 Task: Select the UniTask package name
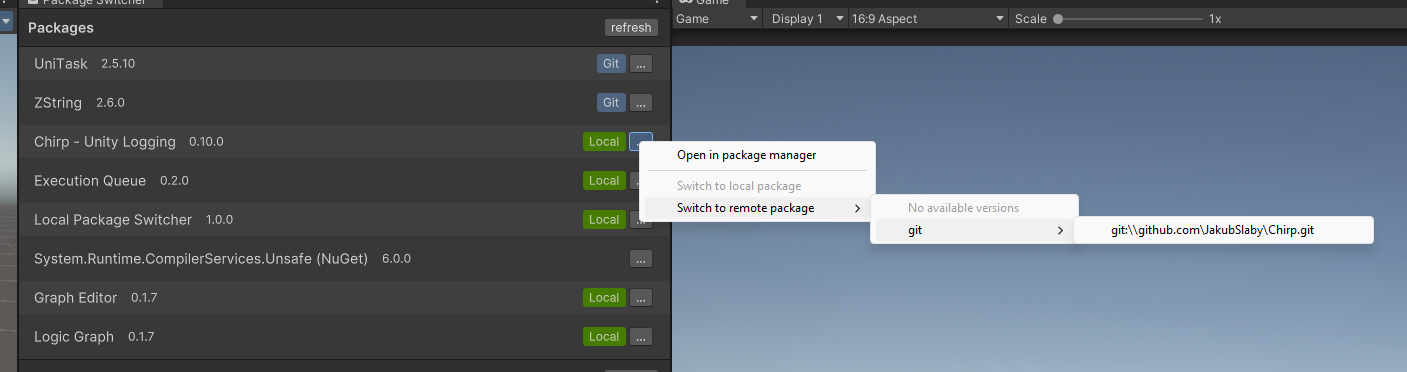tap(60, 63)
